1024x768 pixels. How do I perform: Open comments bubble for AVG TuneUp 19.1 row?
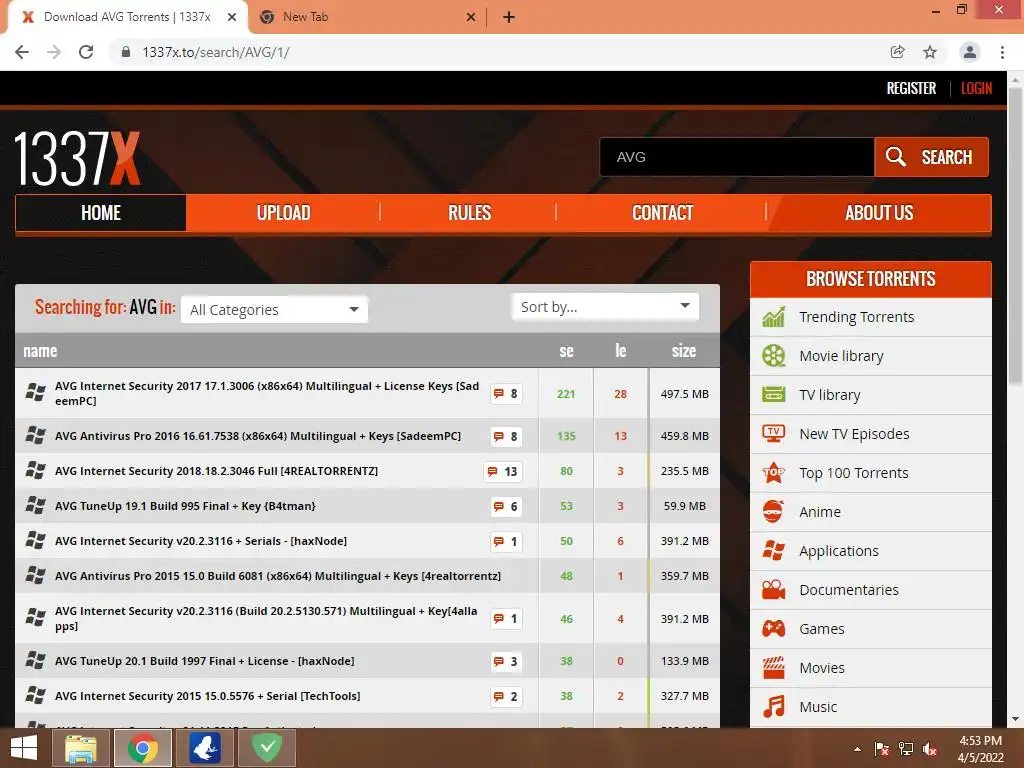coord(506,507)
